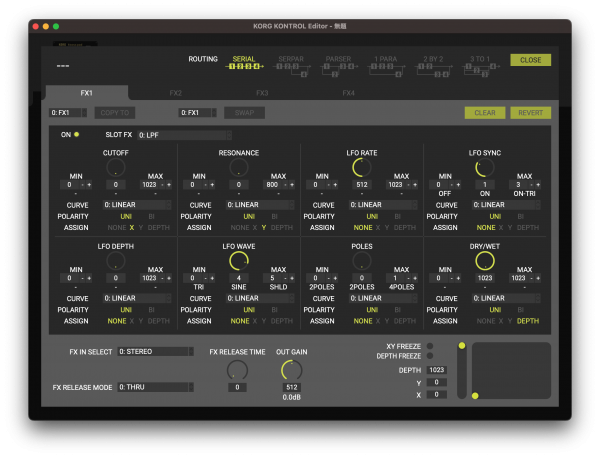
Task: Pick the PAR/SER routing diagram
Action: click(x=339, y=66)
